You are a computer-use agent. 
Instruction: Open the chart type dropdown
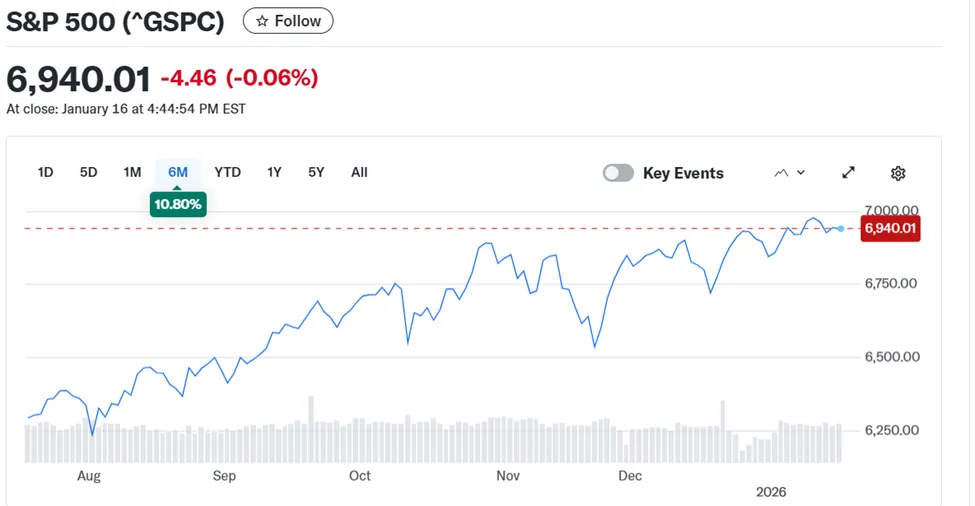pos(789,173)
